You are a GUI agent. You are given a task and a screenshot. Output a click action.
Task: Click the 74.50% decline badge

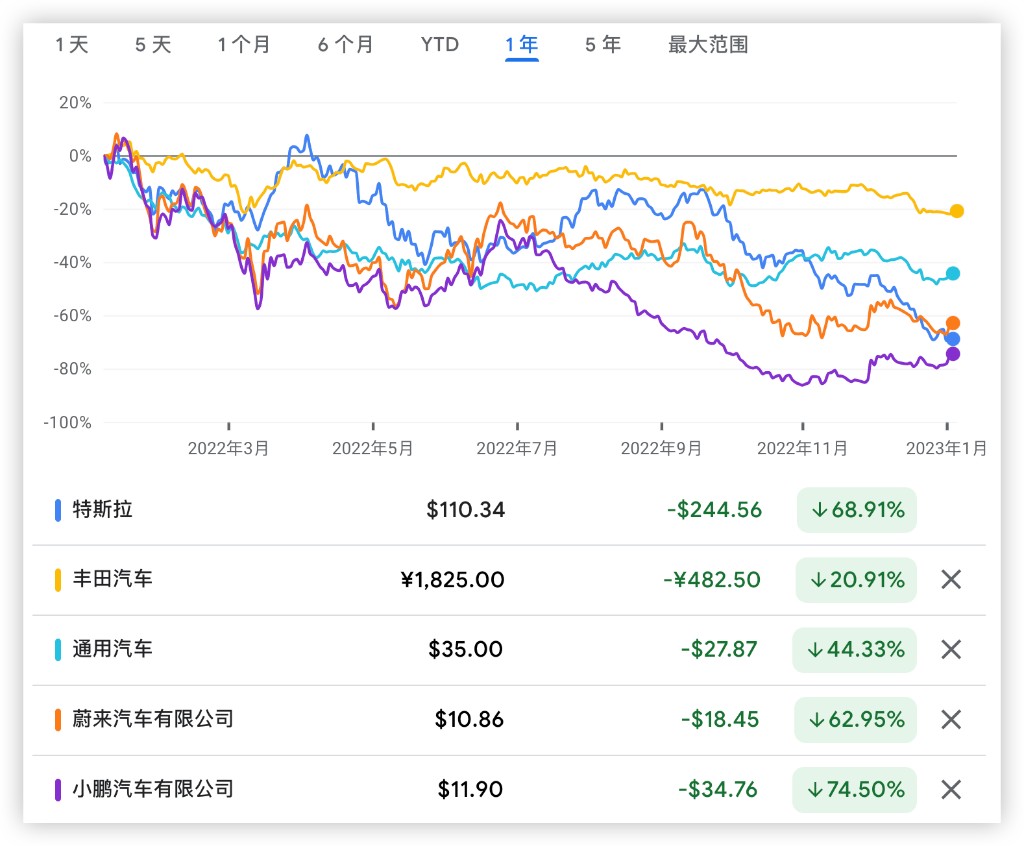857,789
